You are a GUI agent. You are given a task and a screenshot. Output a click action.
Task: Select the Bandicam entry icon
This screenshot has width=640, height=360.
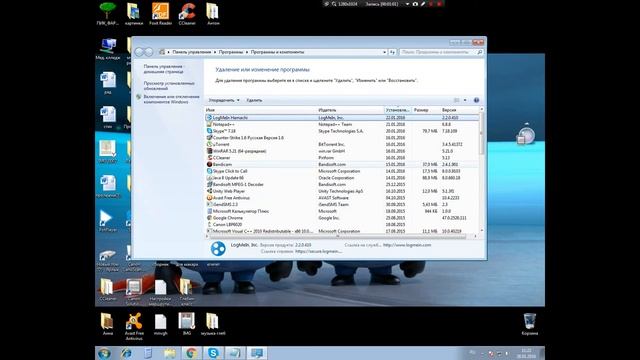click(209, 164)
